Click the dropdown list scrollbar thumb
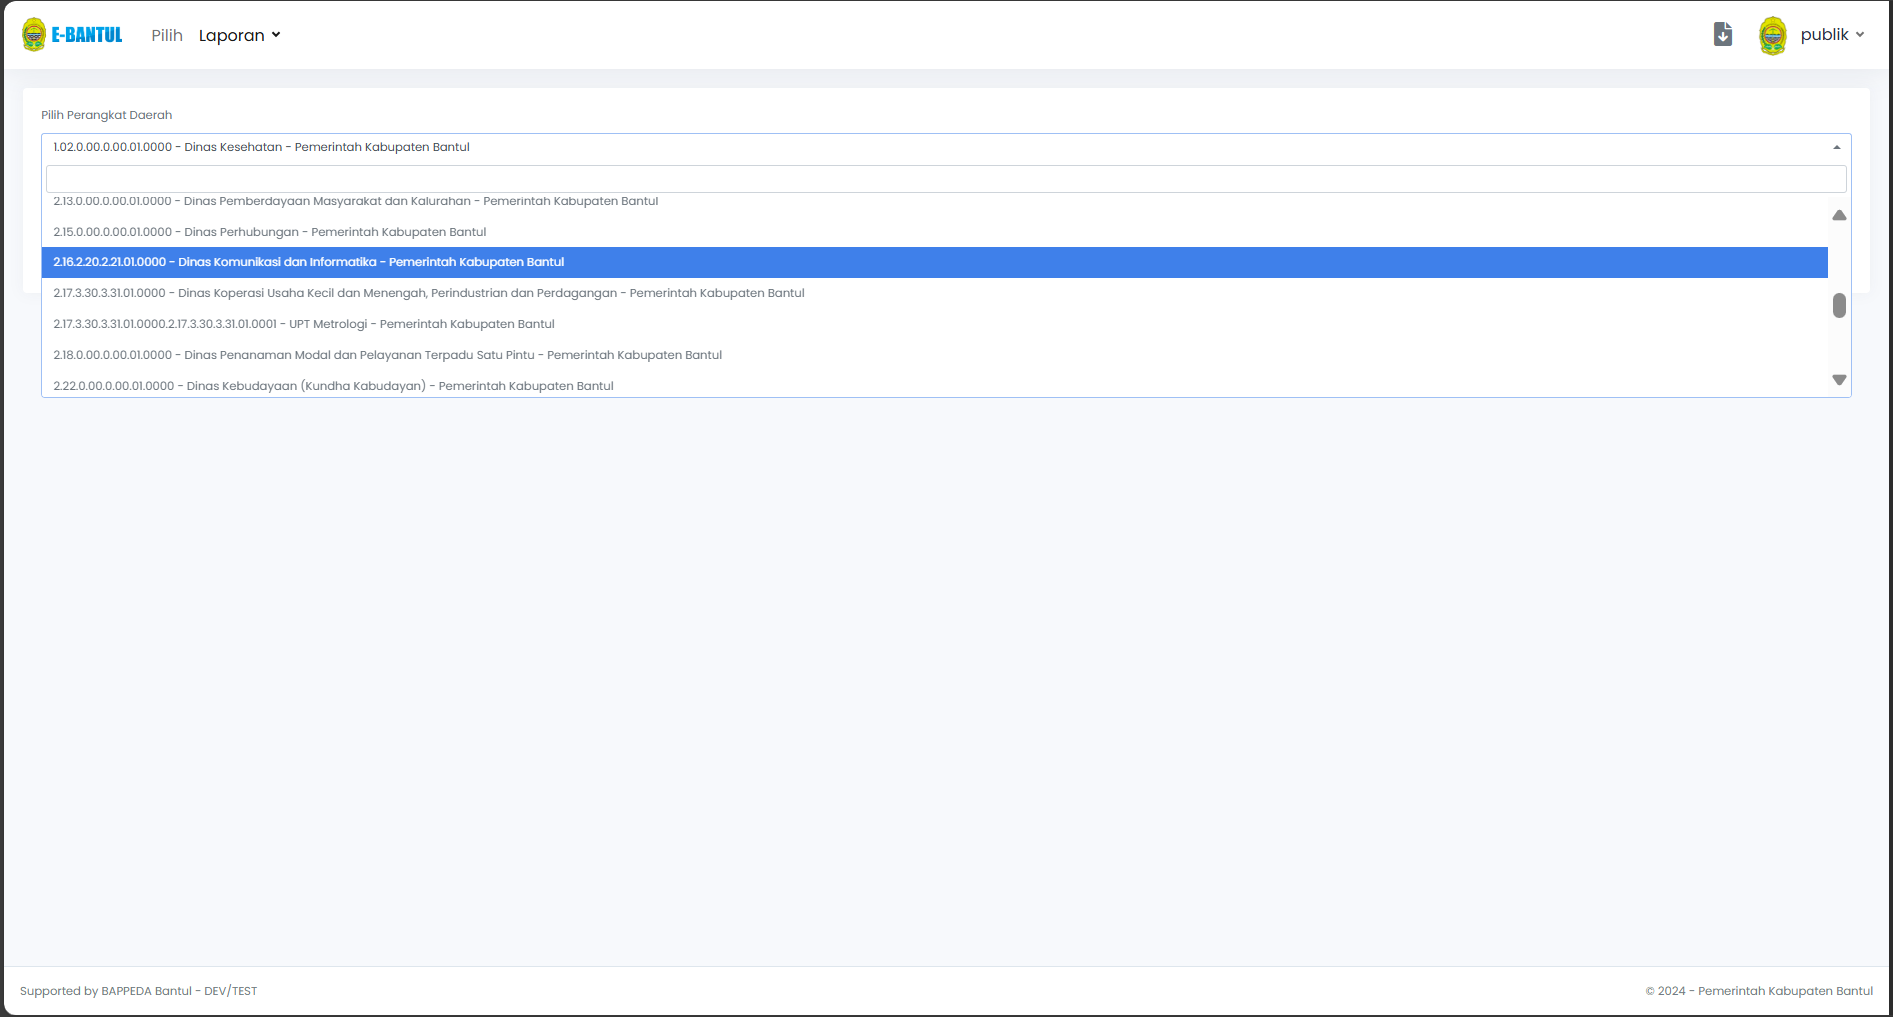Image resolution: width=1893 pixels, height=1017 pixels. (x=1839, y=305)
